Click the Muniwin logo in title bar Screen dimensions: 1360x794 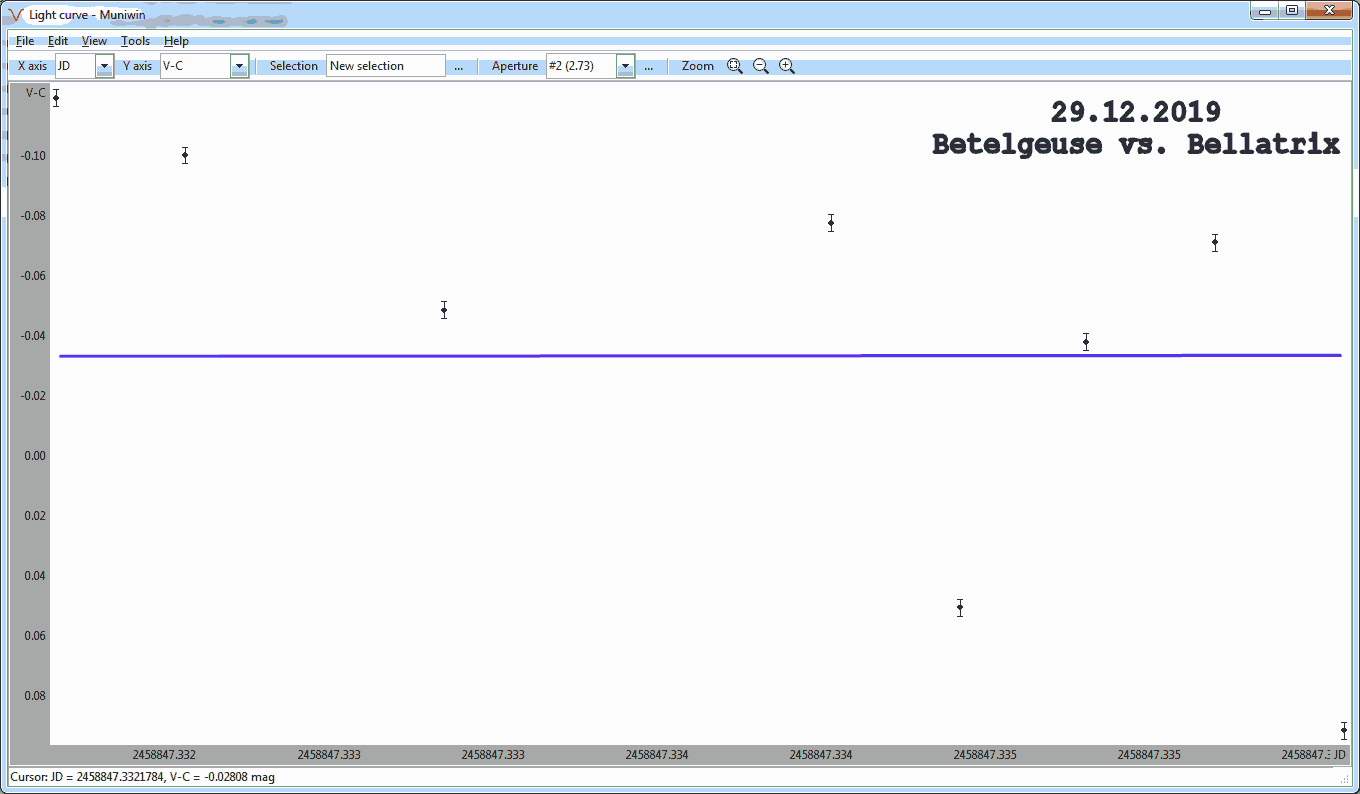(x=15, y=15)
